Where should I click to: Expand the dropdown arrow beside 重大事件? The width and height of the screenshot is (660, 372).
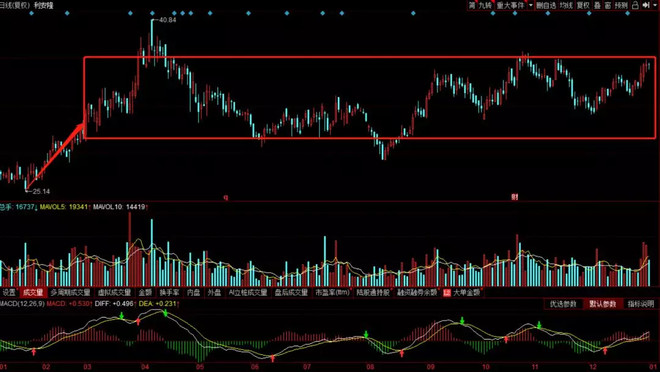click(x=531, y=5)
